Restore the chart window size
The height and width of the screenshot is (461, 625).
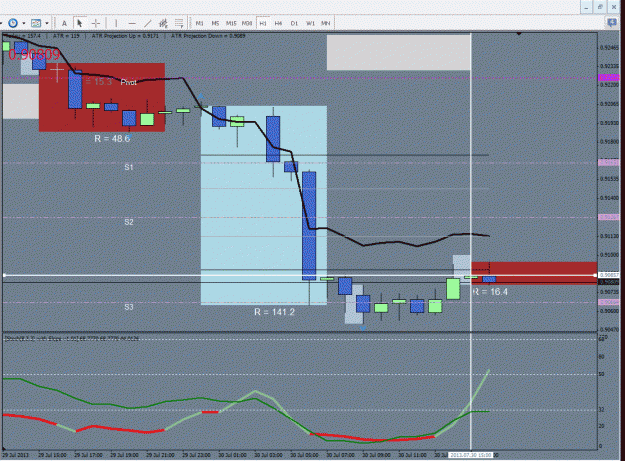(x=600, y=7)
